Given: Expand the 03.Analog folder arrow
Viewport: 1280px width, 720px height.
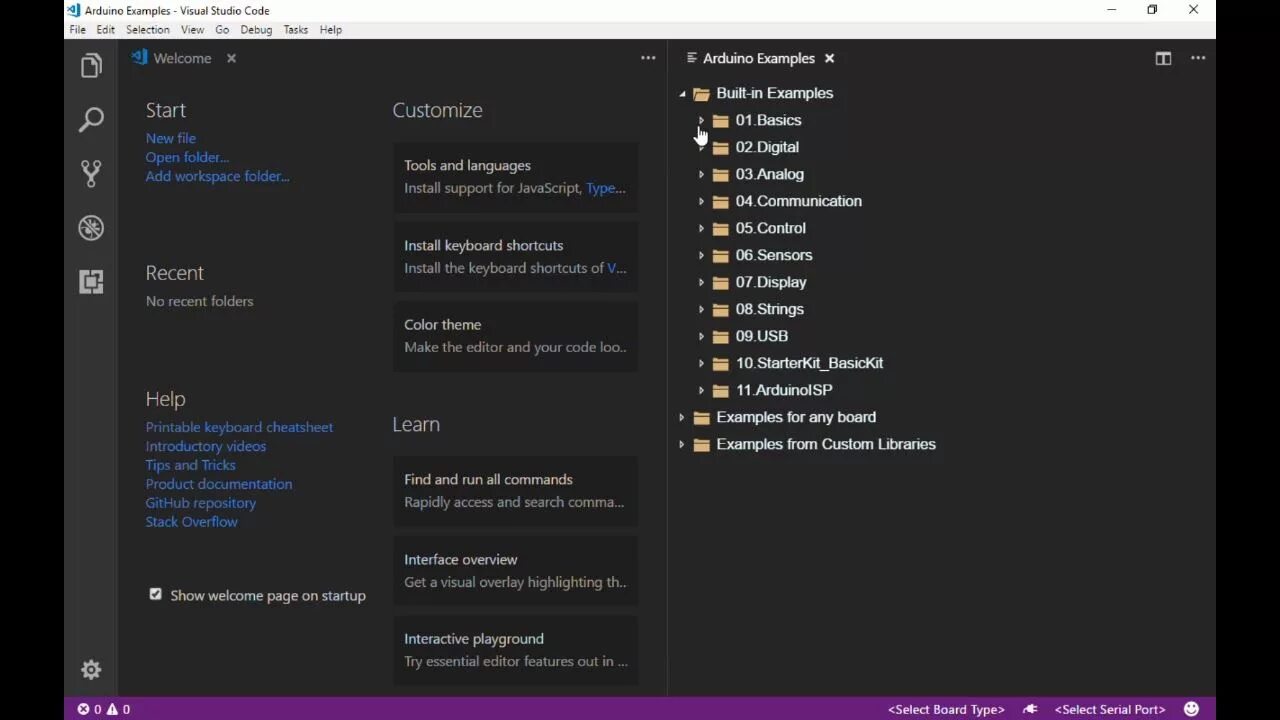Looking at the screenshot, I should click(701, 174).
